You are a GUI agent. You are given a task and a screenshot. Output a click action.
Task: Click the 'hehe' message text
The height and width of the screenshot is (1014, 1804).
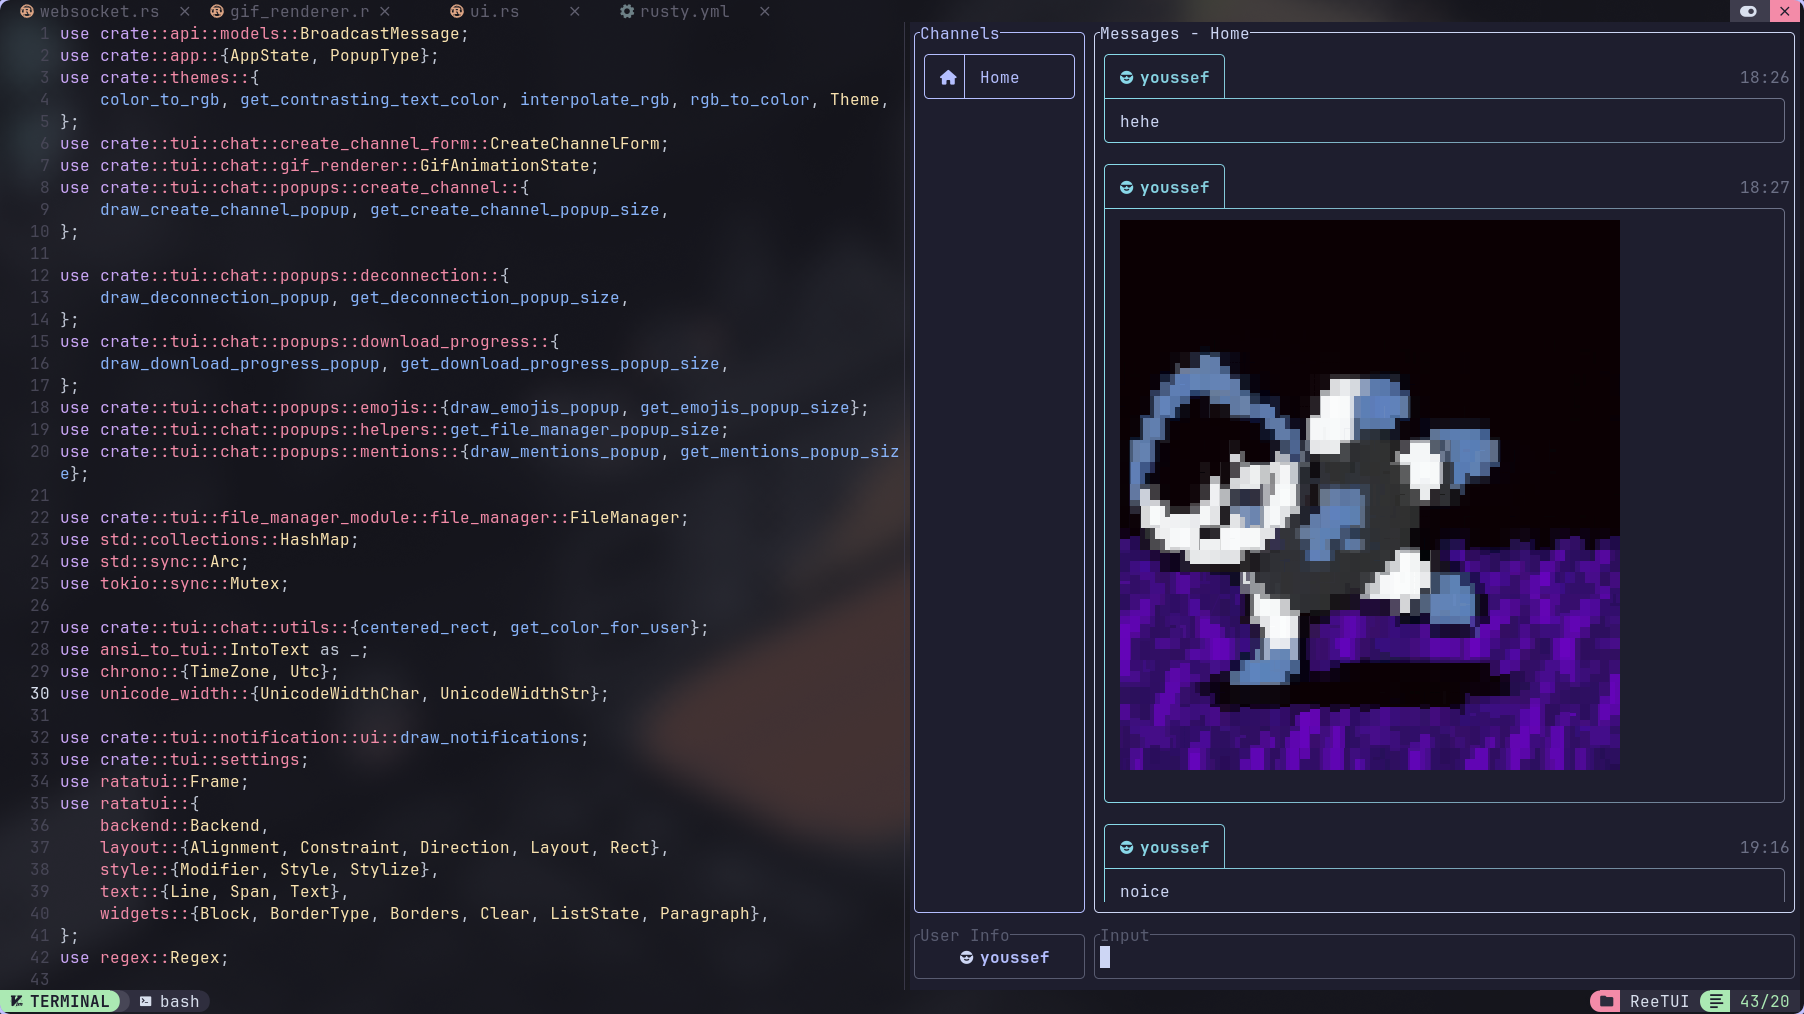[1139, 121]
